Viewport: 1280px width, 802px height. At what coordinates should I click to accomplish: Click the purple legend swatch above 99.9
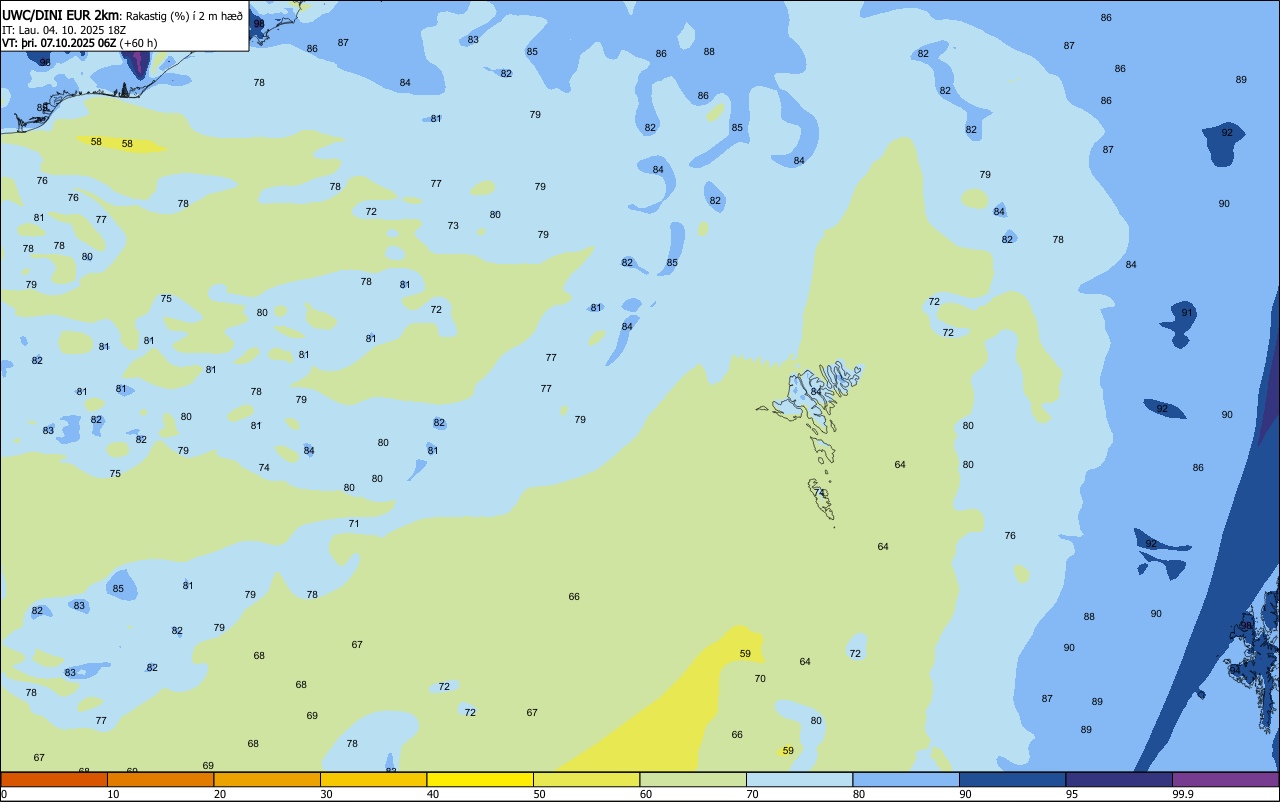click(x=1226, y=779)
